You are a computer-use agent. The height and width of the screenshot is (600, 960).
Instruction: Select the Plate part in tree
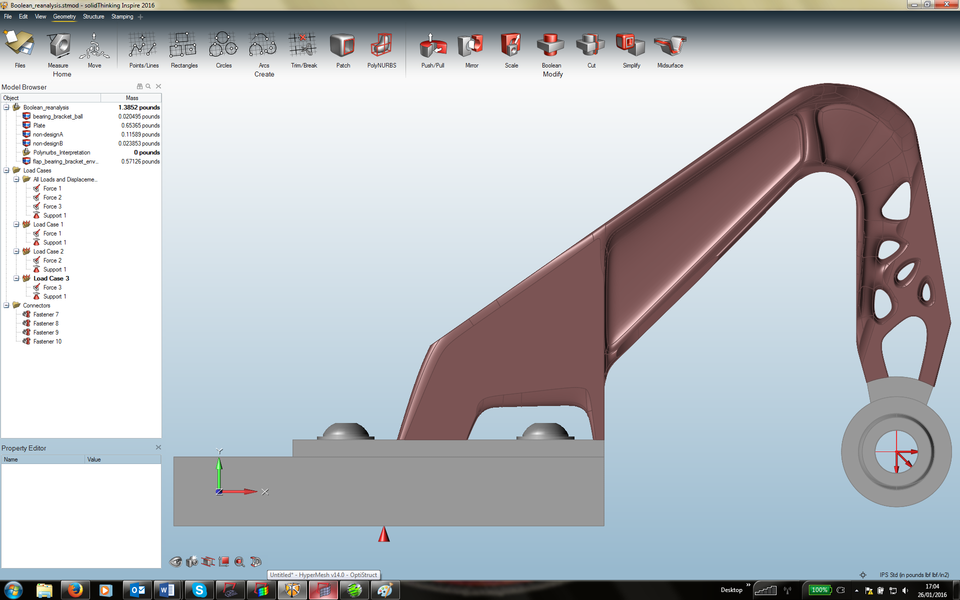click(x=39, y=125)
